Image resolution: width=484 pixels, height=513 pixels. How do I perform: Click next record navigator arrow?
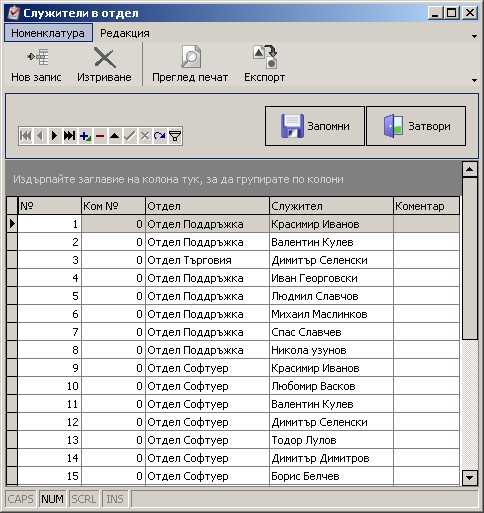click(x=54, y=136)
